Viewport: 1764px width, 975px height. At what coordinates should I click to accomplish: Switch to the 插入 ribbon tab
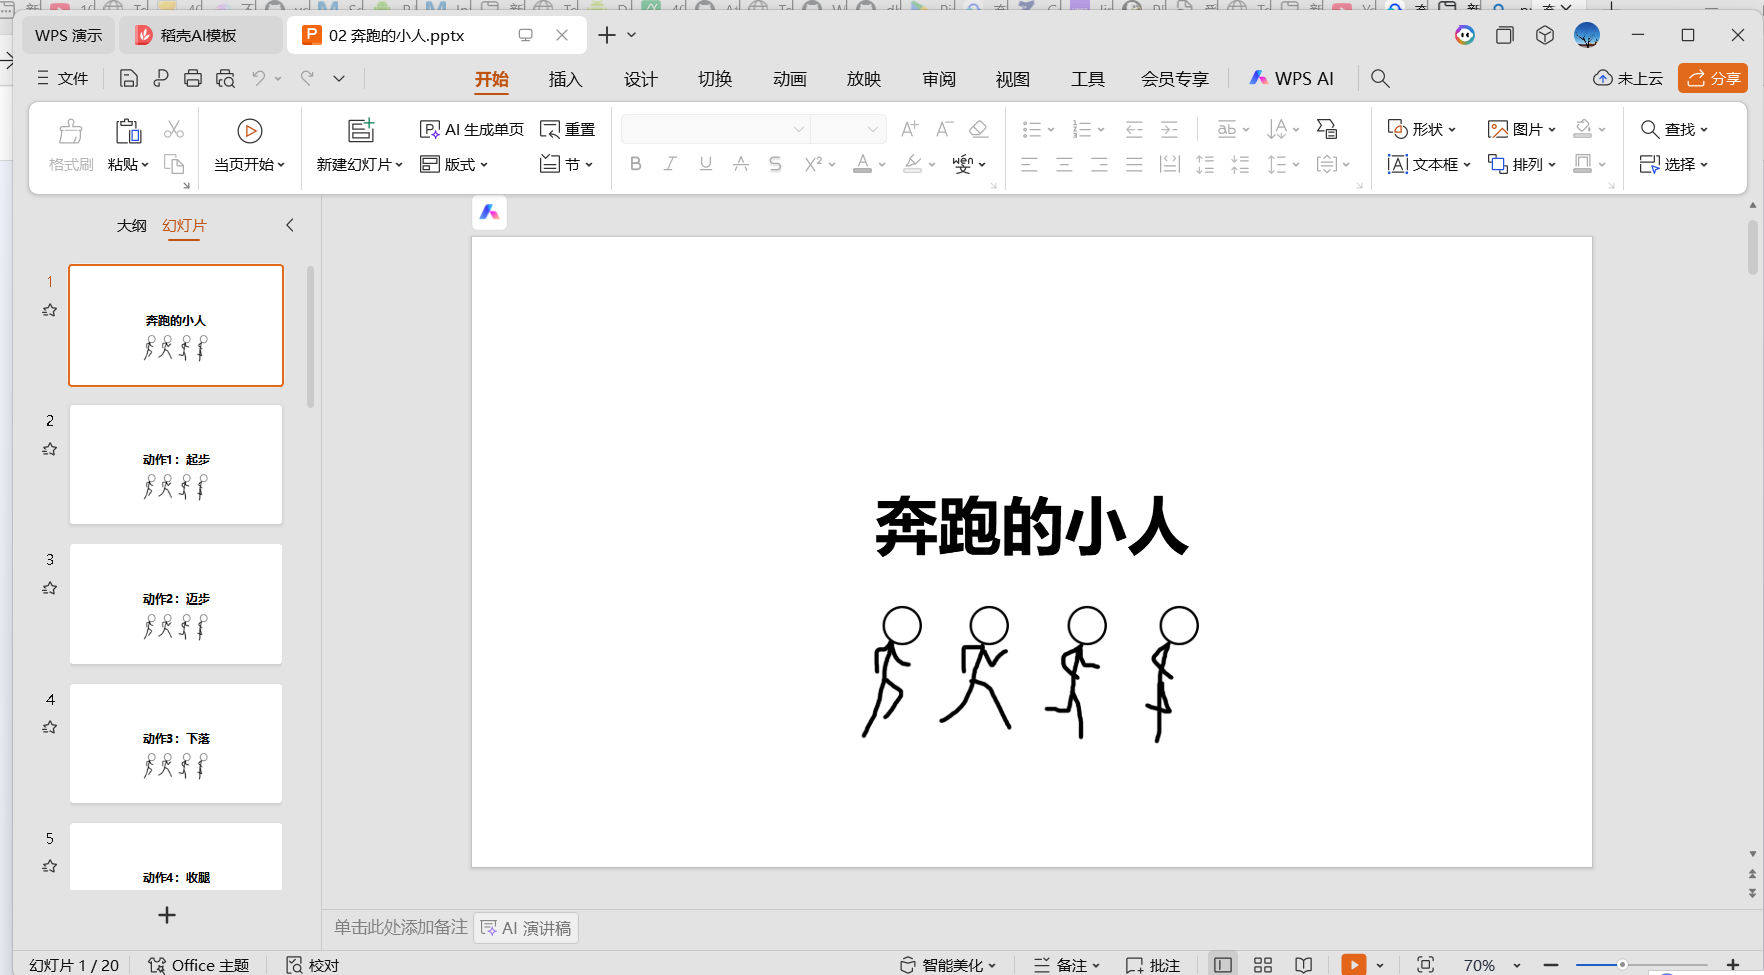(x=565, y=78)
